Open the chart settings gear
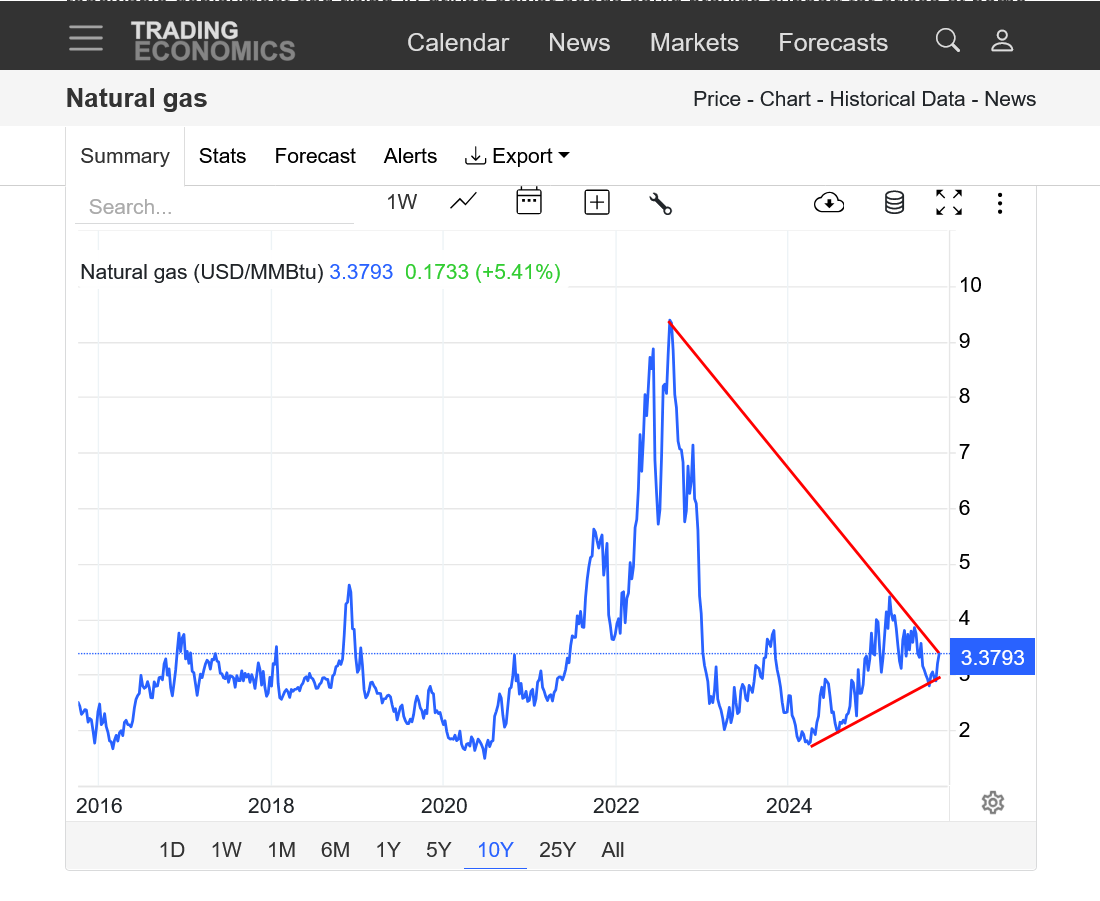The width and height of the screenshot is (1100, 901). (x=992, y=802)
